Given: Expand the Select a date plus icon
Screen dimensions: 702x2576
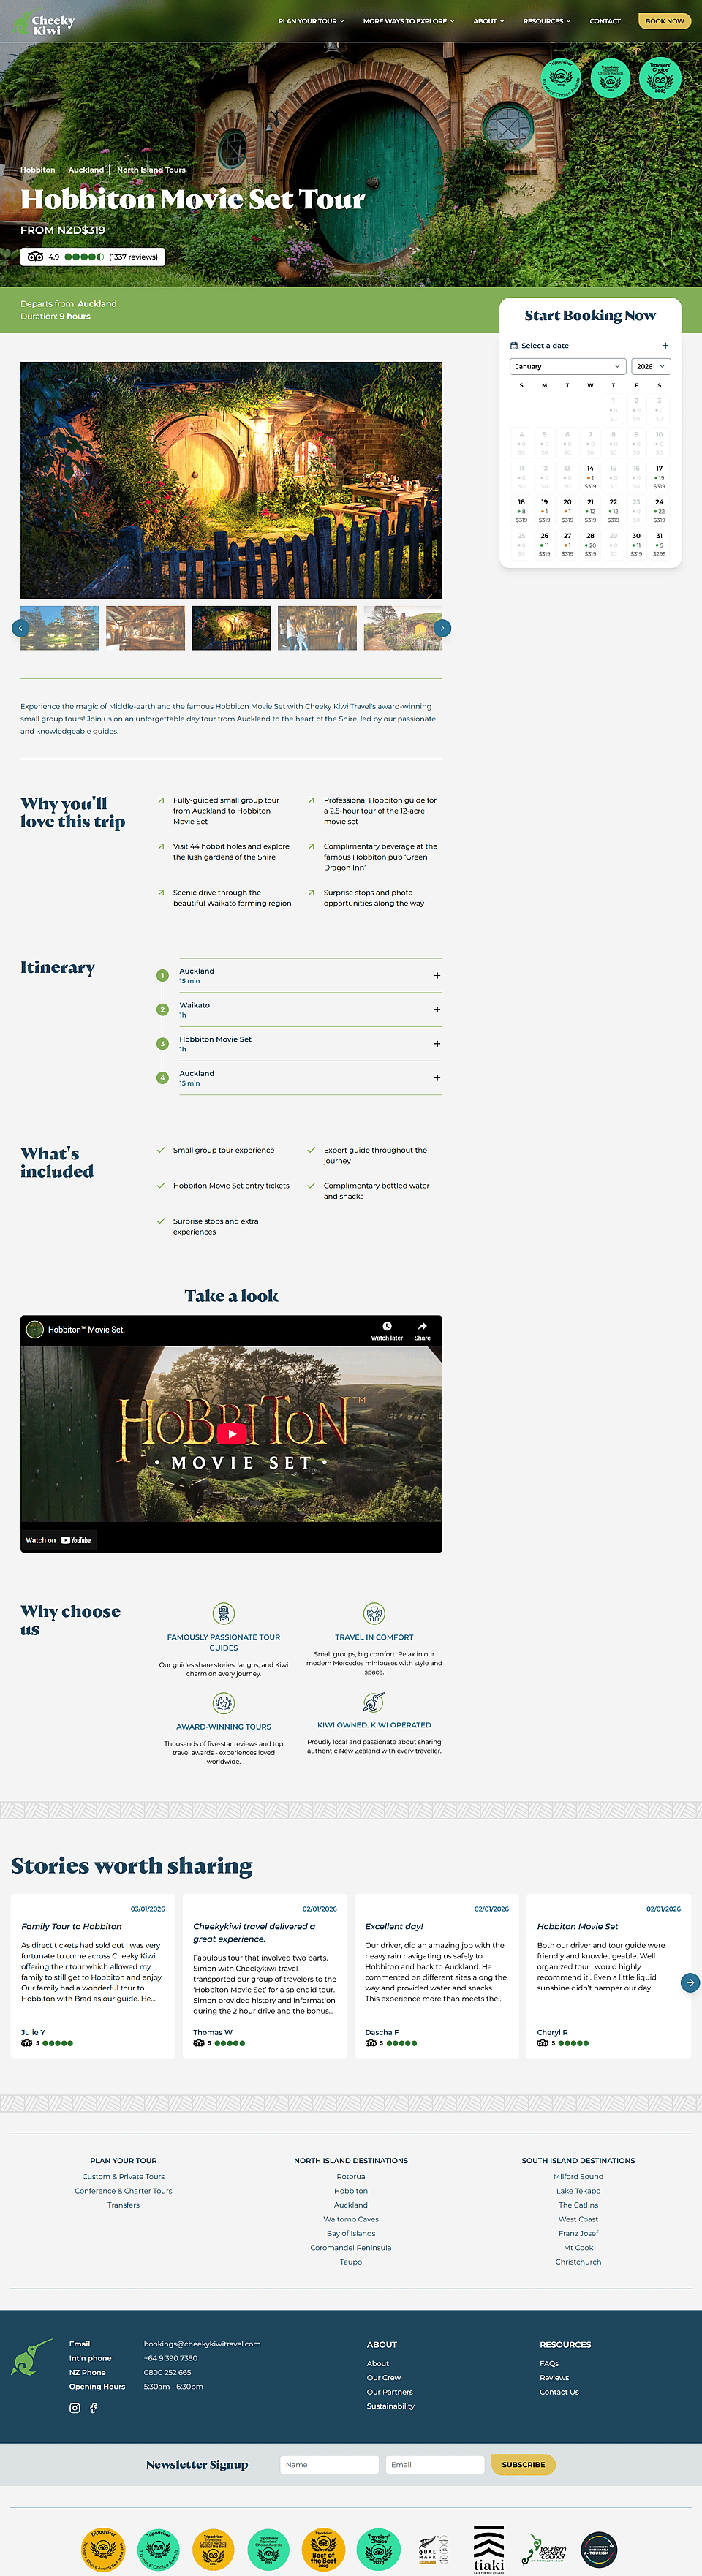Looking at the screenshot, I should (665, 346).
